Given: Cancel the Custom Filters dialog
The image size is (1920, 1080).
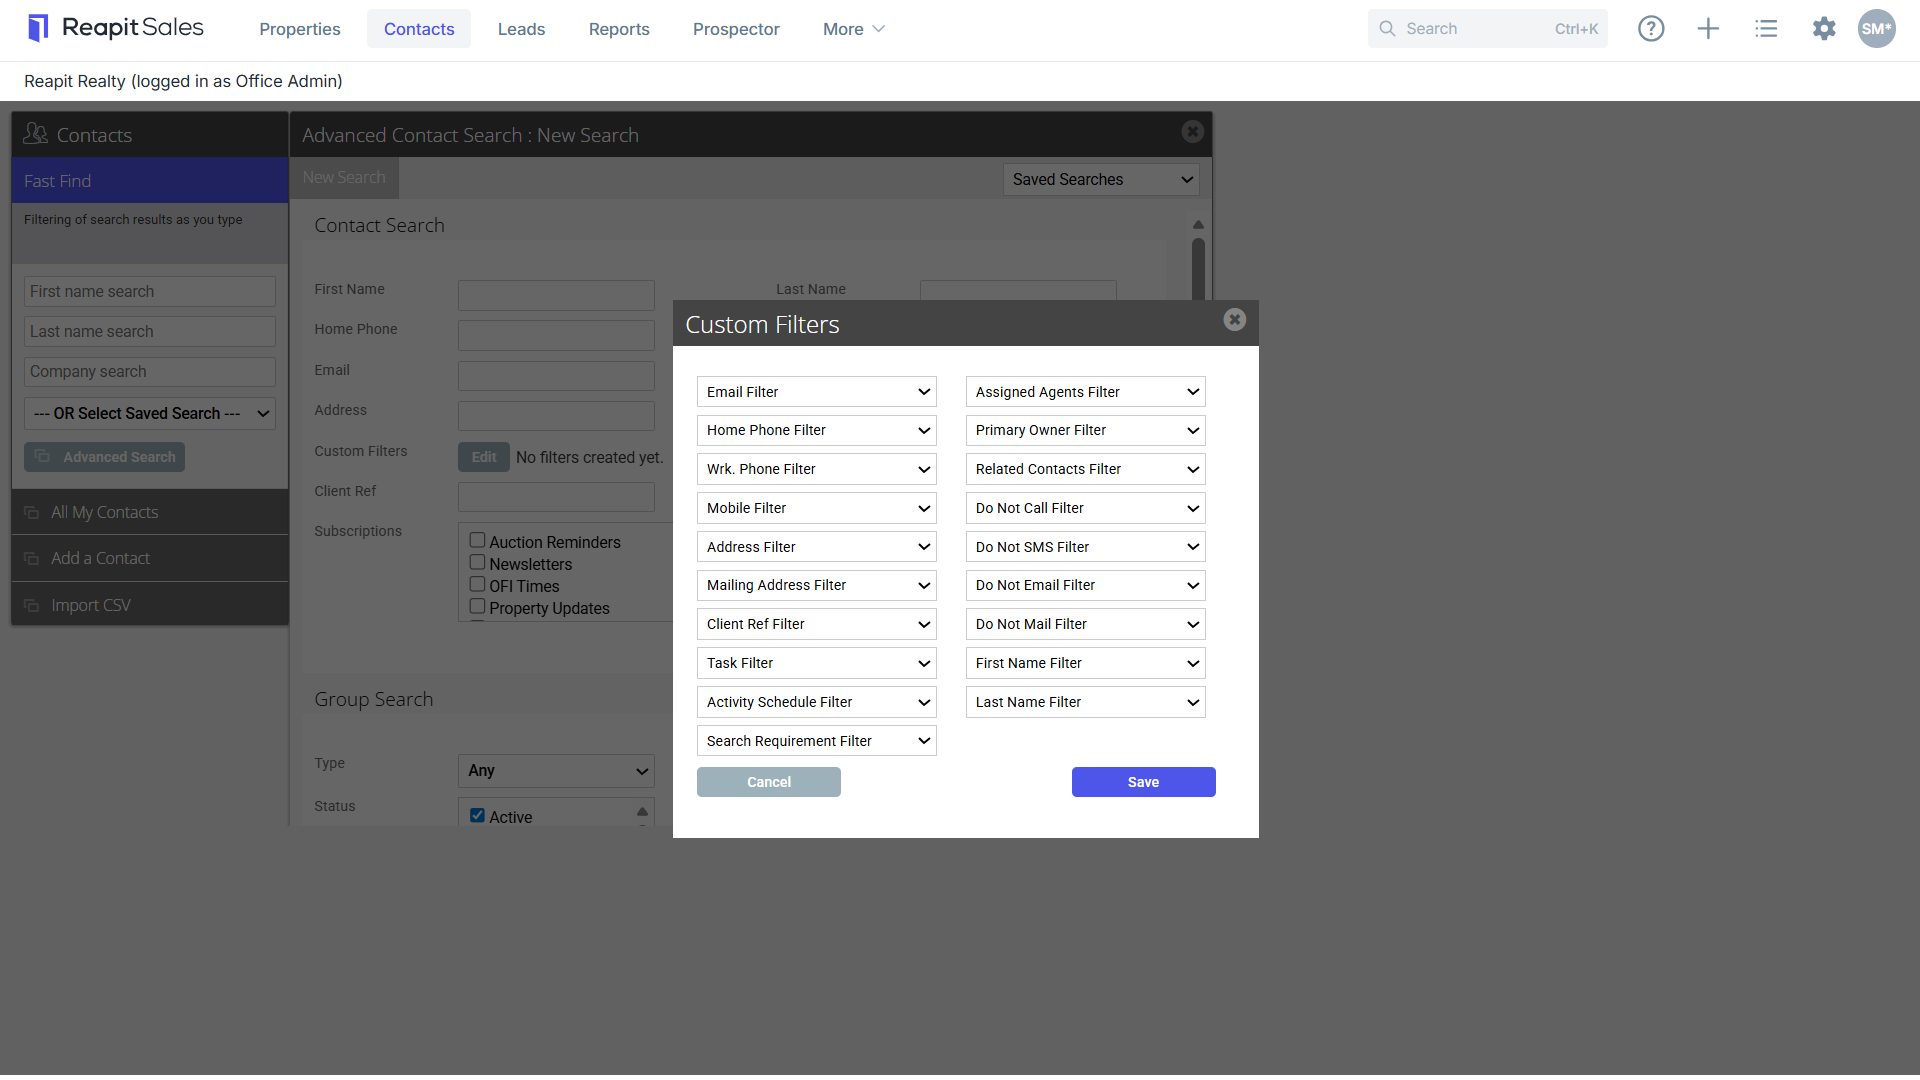Looking at the screenshot, I should (769, 782).
